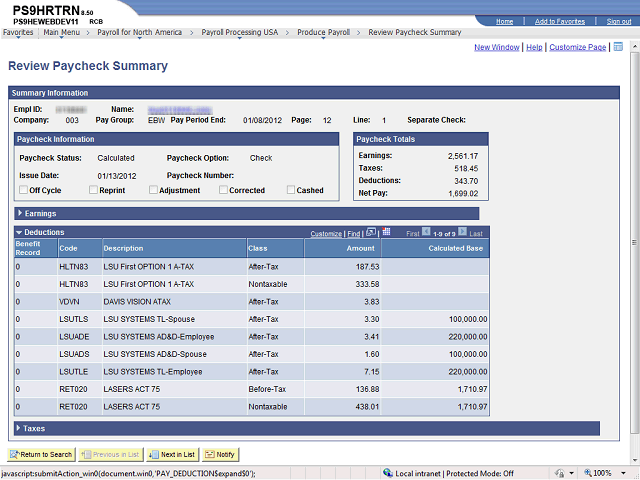Open the Favorites menu
The image size is (640, 480).
18,32
